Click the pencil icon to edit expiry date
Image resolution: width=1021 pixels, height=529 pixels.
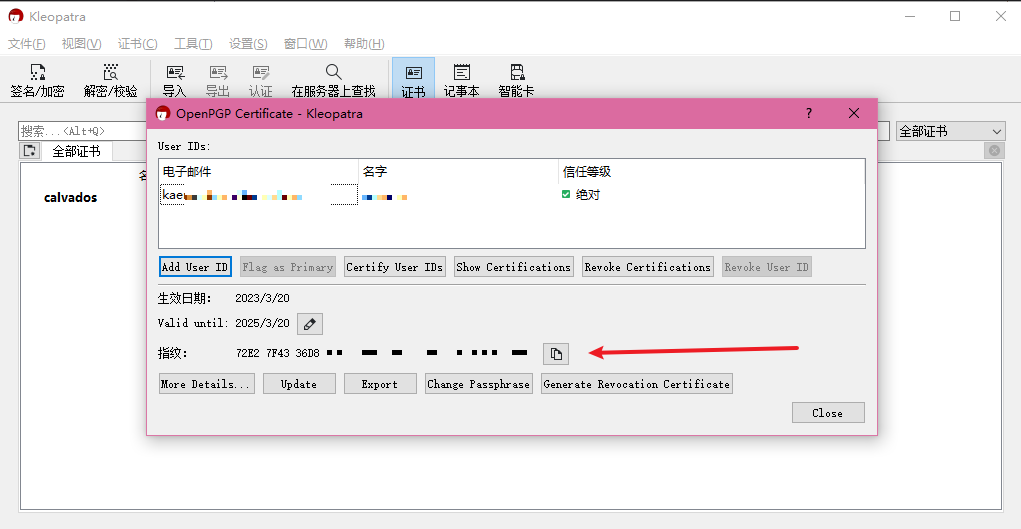(x=310, y=324)
